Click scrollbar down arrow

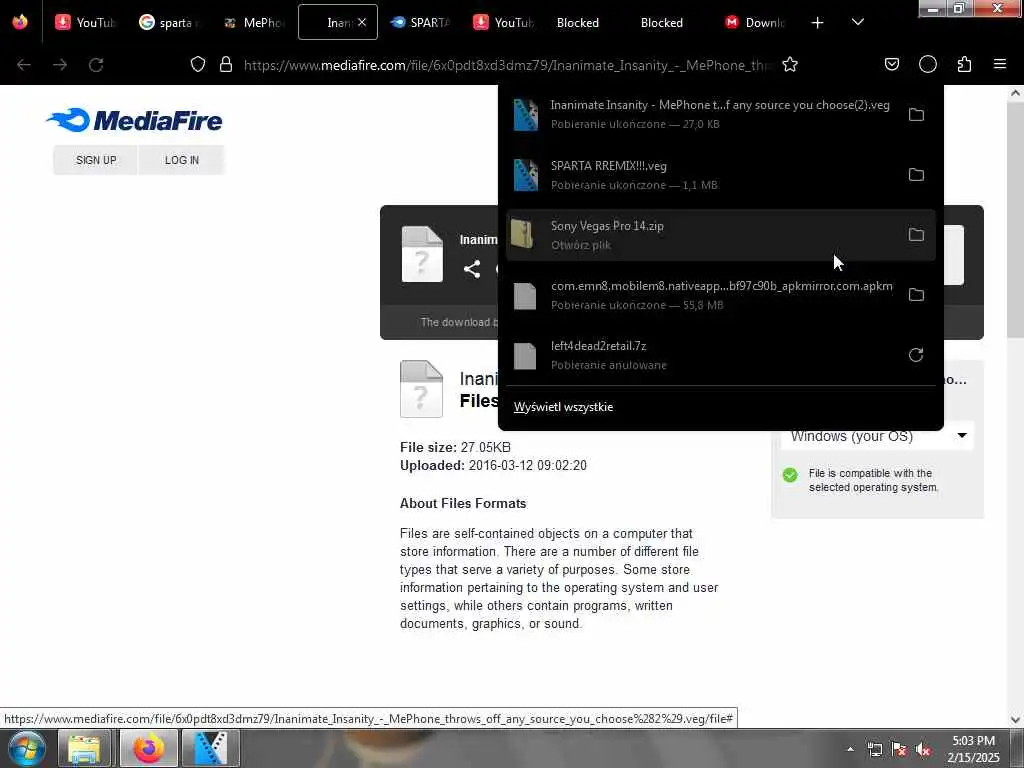(x=1015, y=720)
